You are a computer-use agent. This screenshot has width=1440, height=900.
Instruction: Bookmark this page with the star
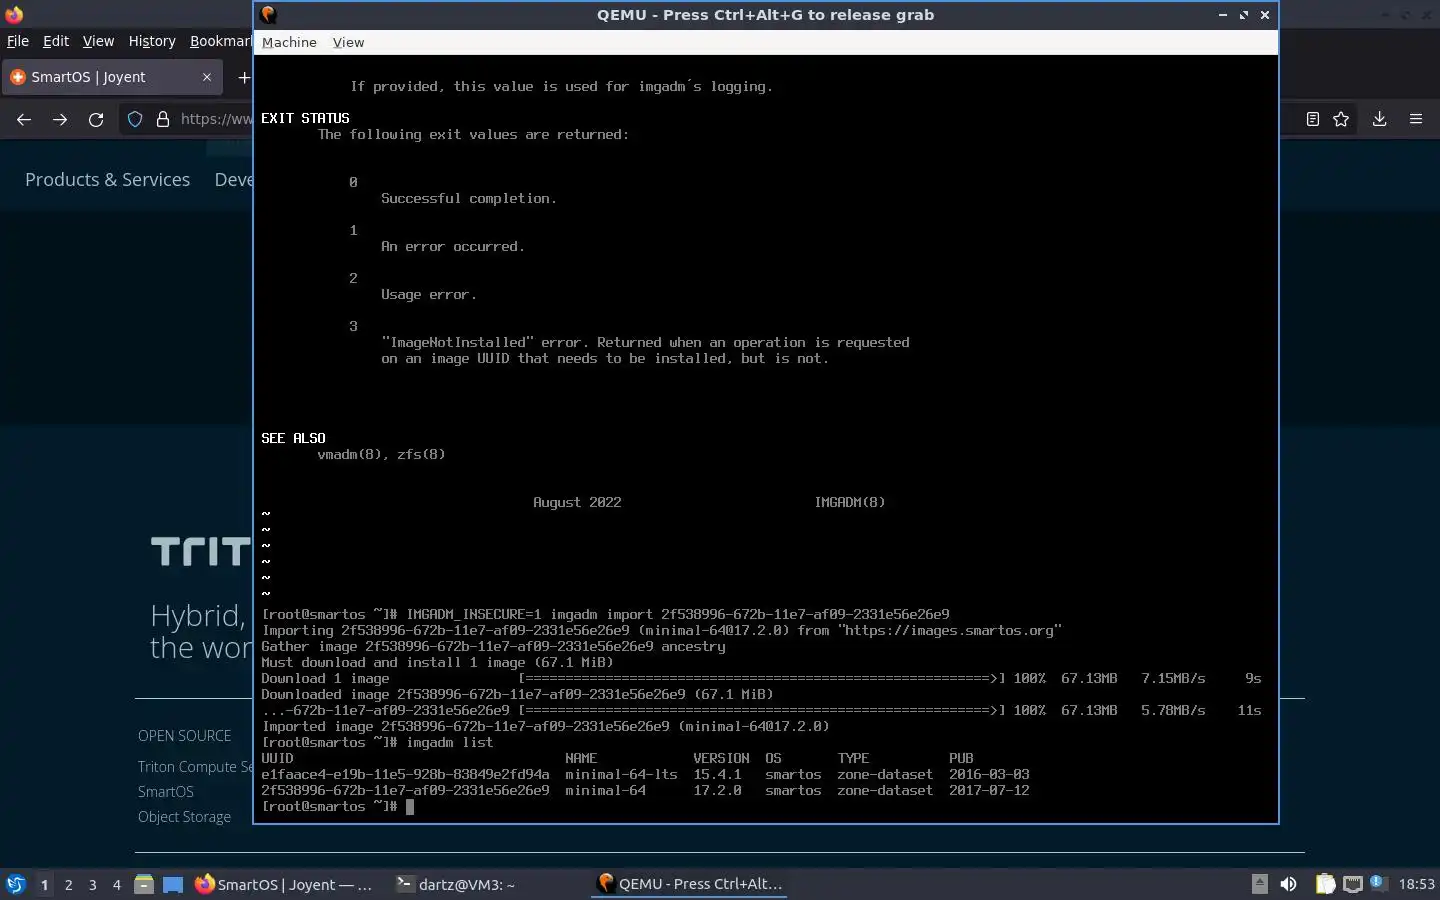coord(1341,119)
